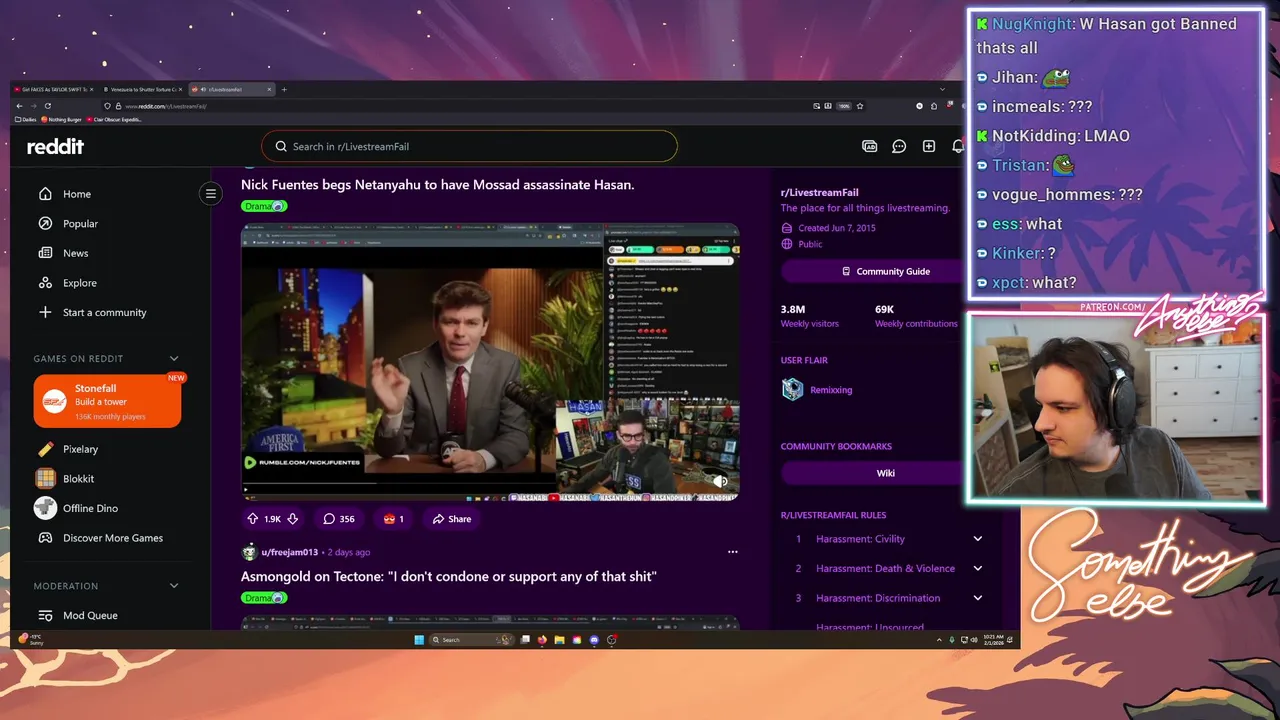Downvote the Nick Fuentes post
Viewport: 1280px width, 720px height.
click(292, 519)
